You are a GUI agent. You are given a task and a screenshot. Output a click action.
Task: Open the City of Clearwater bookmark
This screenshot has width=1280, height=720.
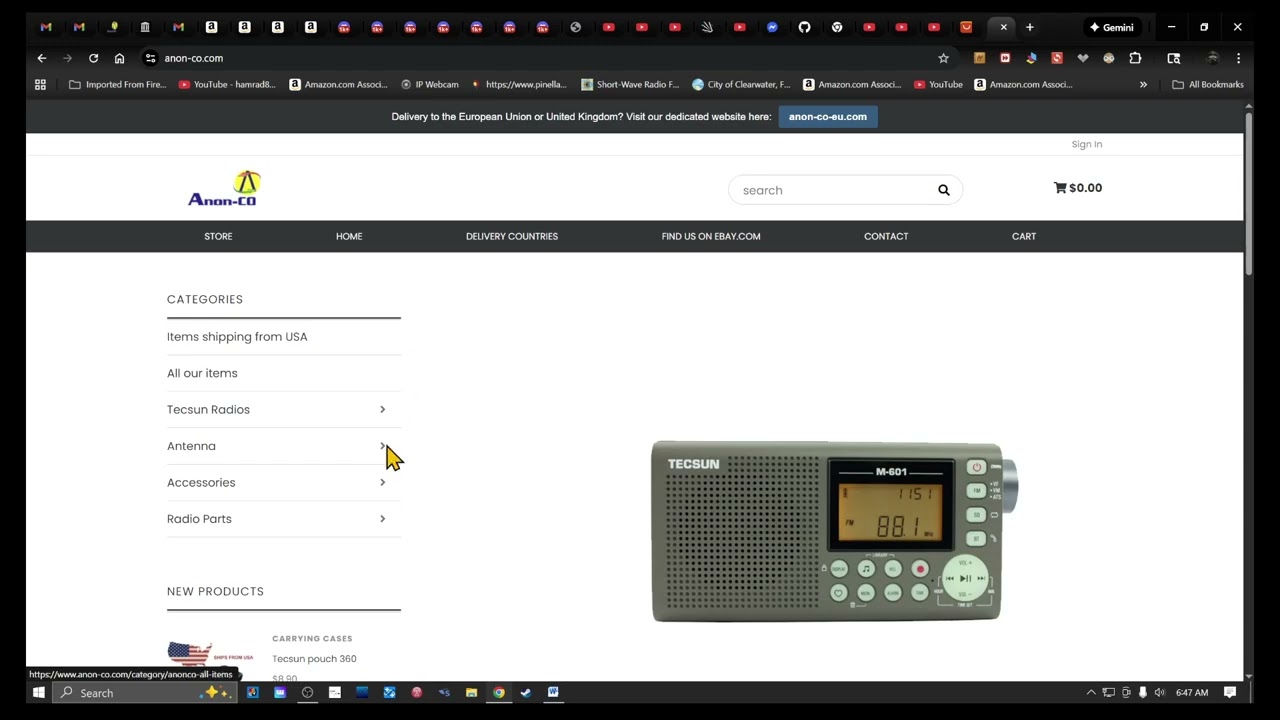coord(741,85)
